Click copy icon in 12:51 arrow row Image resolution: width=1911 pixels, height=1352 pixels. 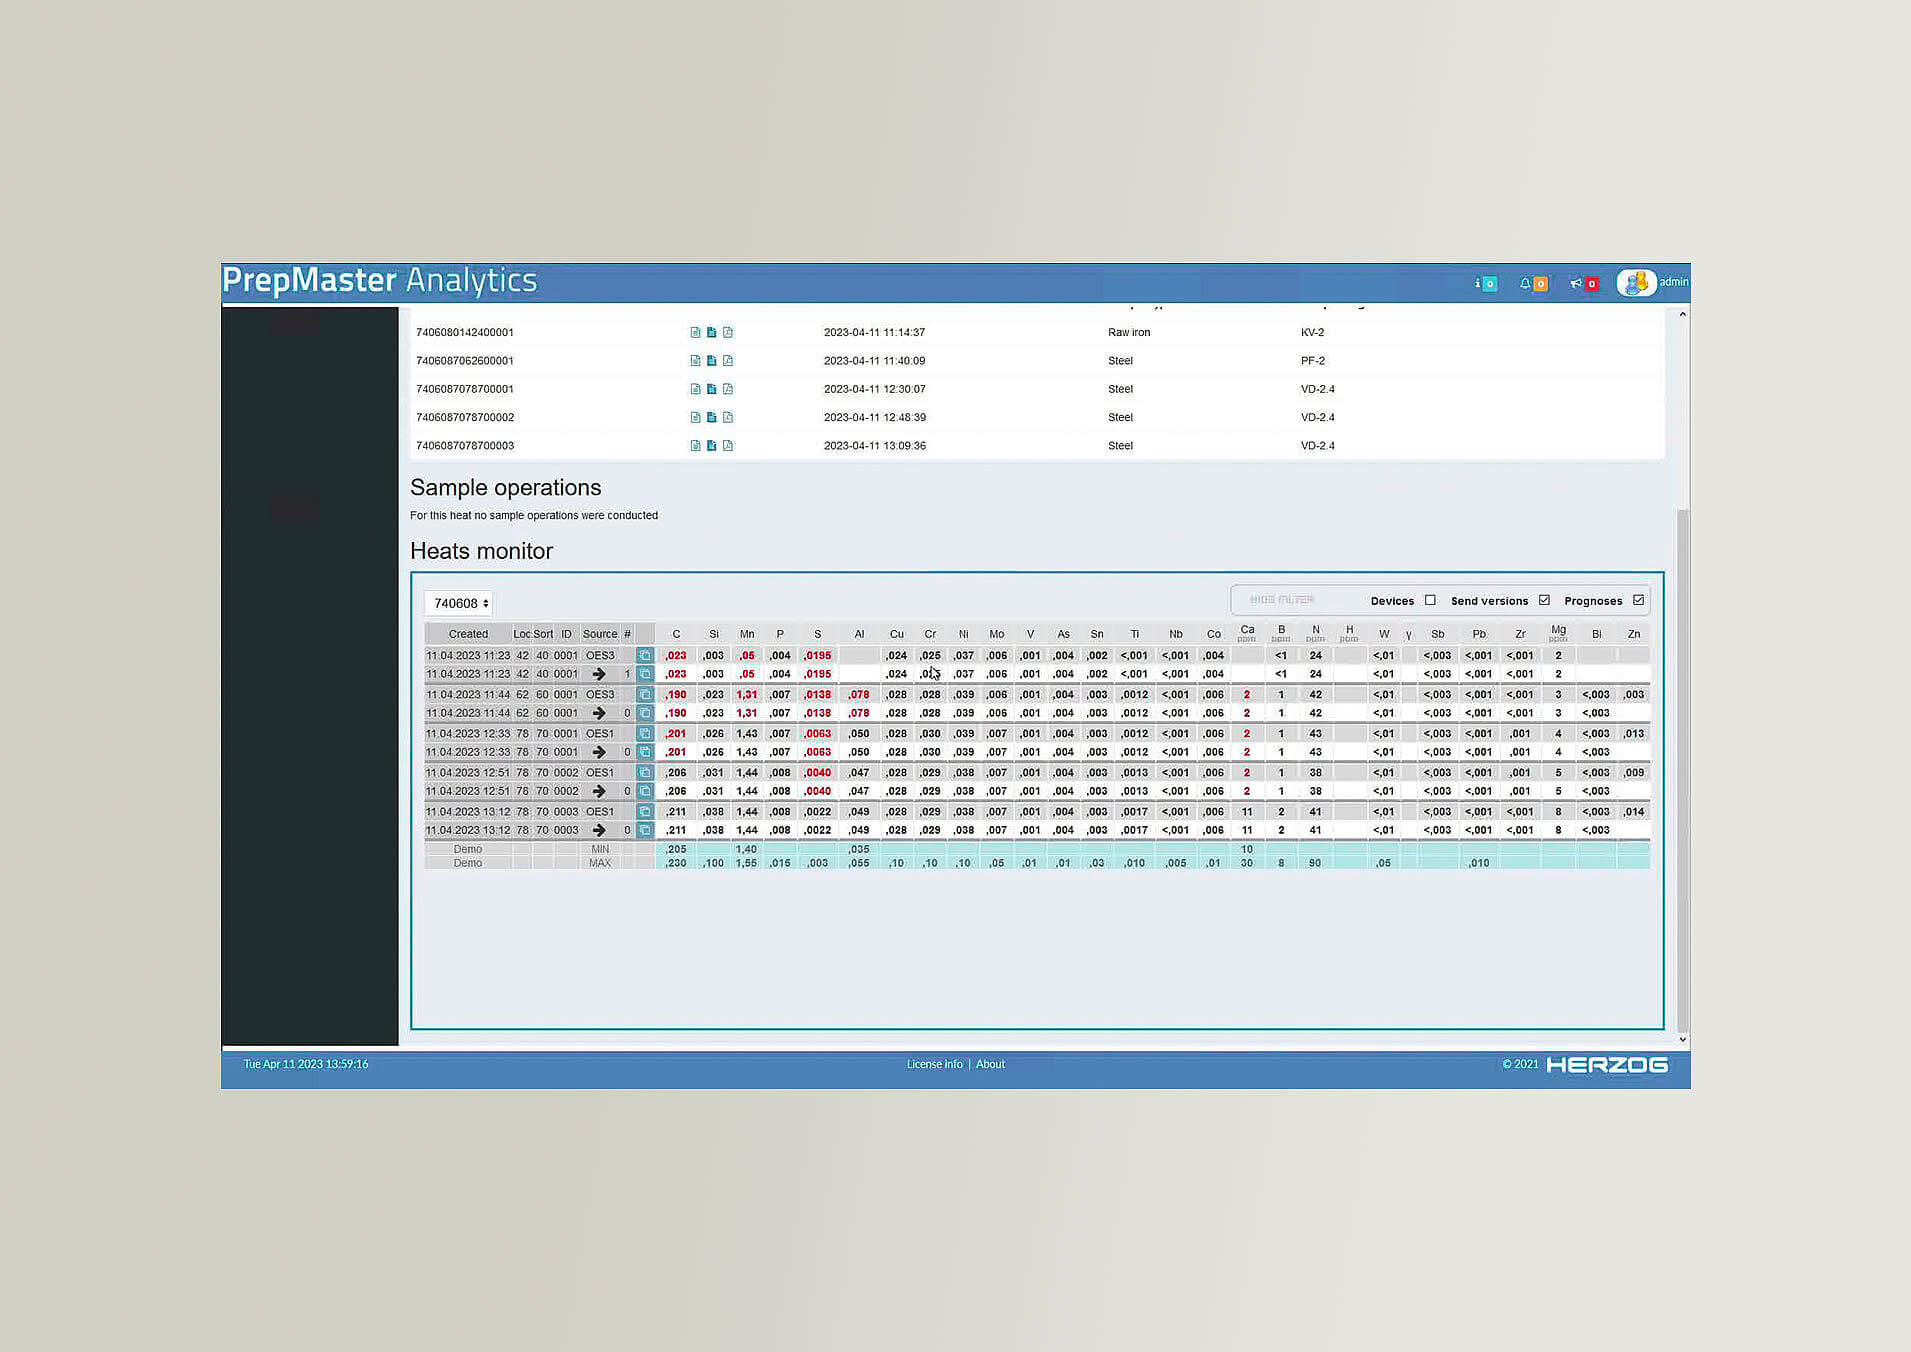pos(645,791)
